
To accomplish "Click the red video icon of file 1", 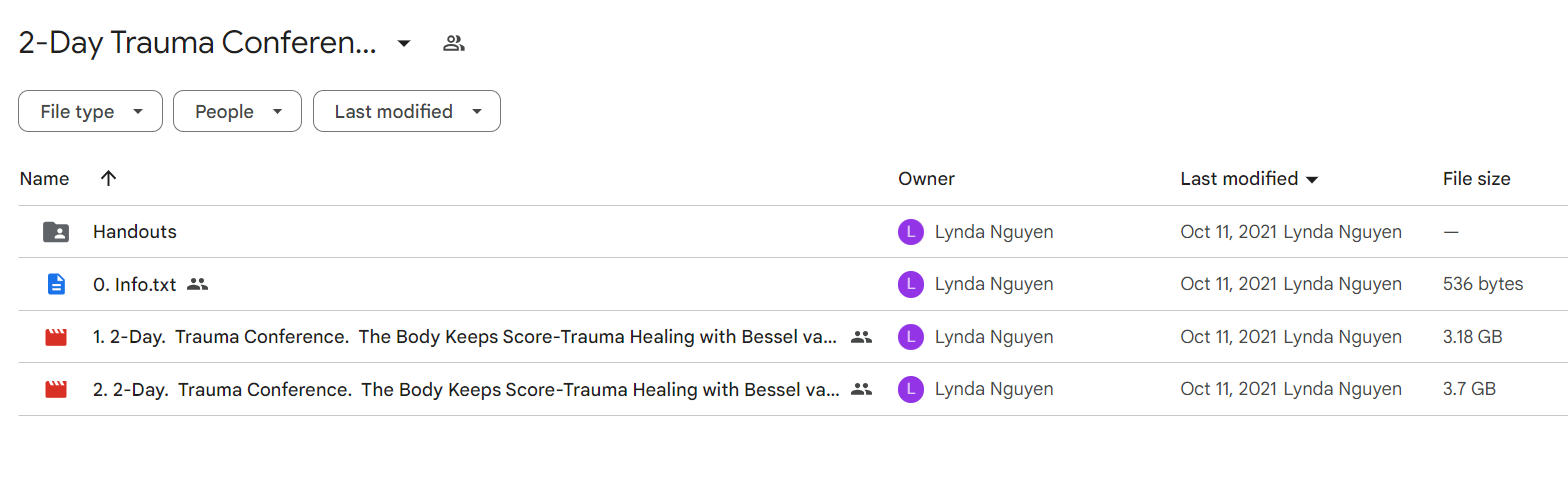I will tap(56, 337).
